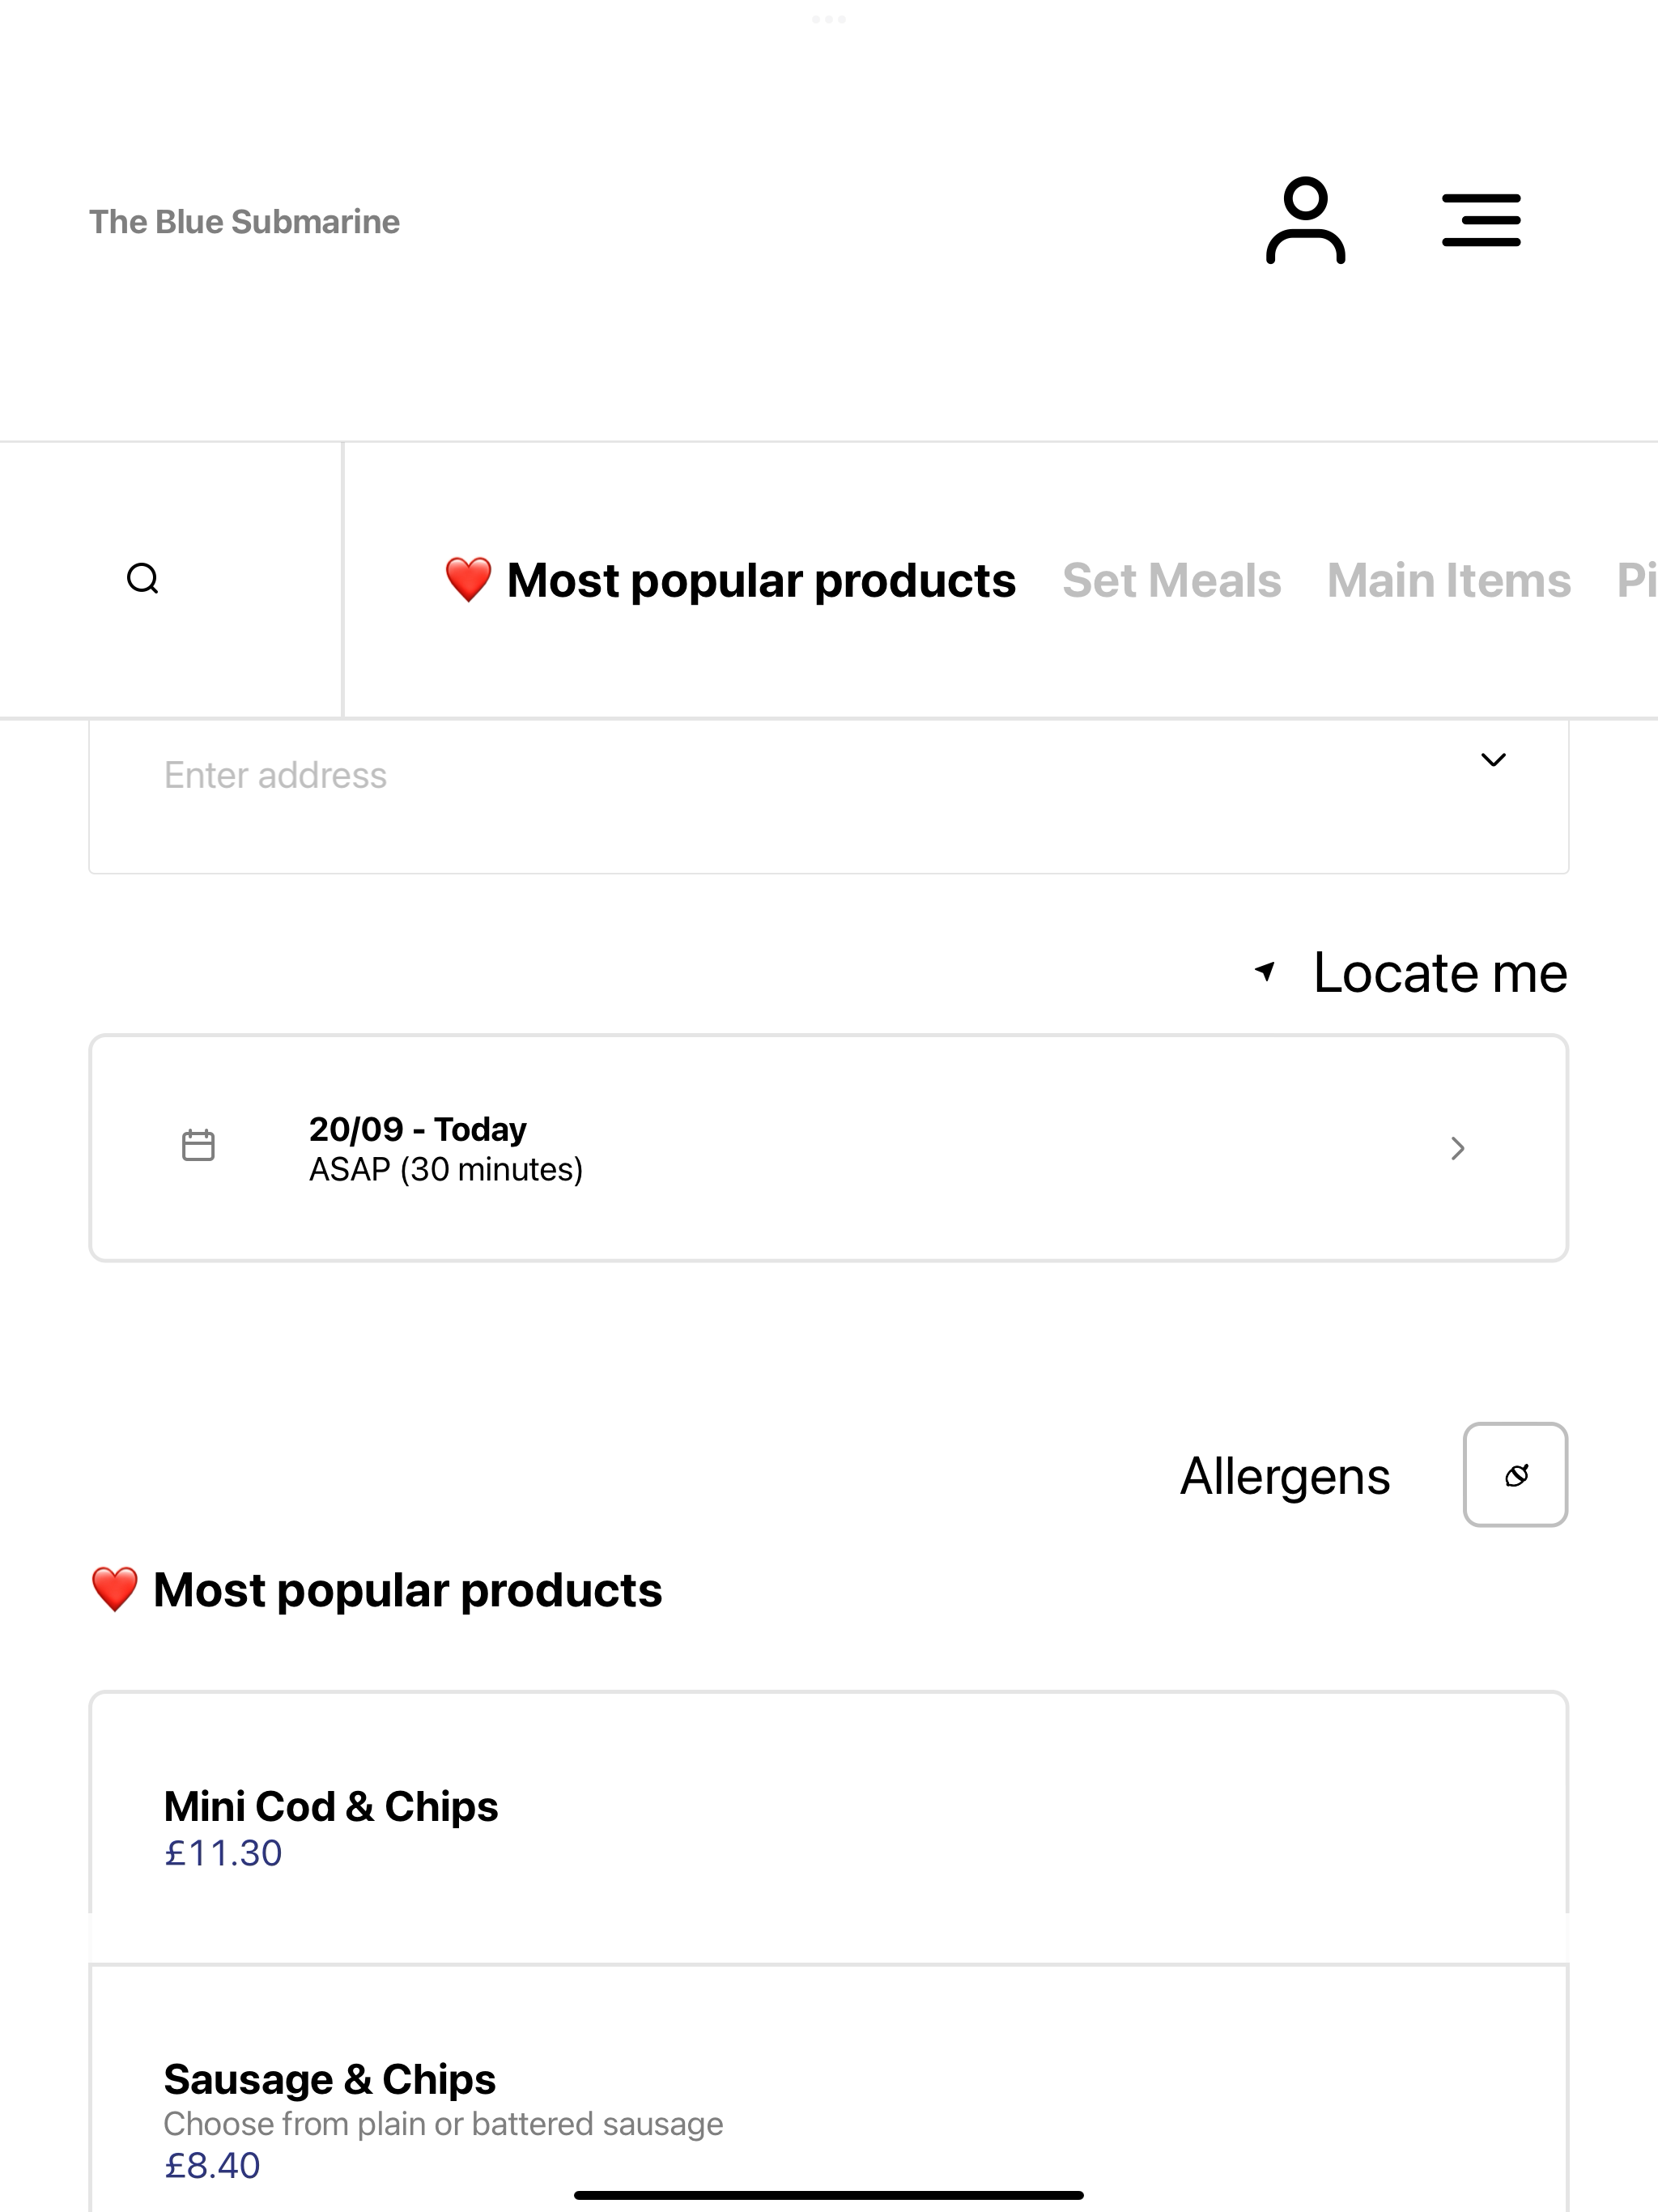The image size is (1658, 2212).
Task: Toggle the Allergens filter button
Action: point(1515,1475)
